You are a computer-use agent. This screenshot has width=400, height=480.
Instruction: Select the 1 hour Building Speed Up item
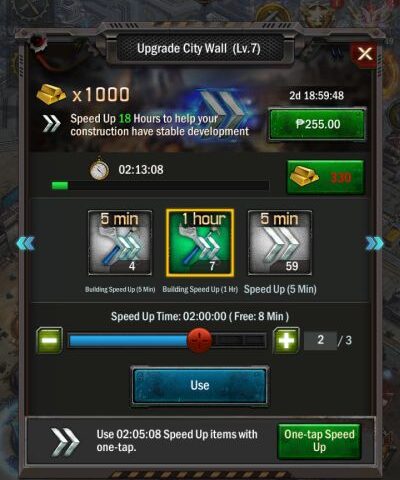tap(200, 243)
